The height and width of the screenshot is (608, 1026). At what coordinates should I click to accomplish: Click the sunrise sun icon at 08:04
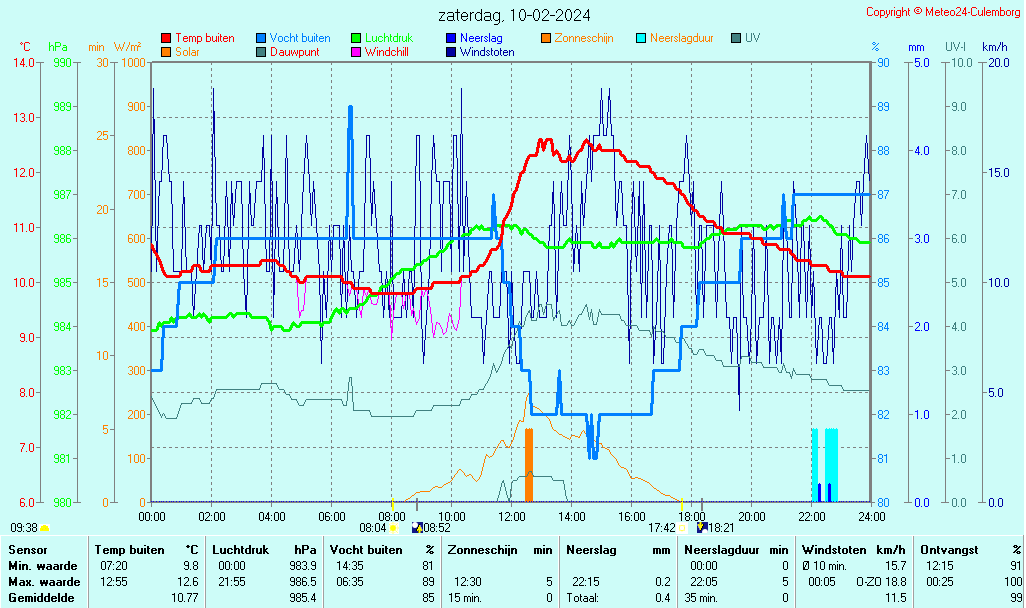pos(393,527)
